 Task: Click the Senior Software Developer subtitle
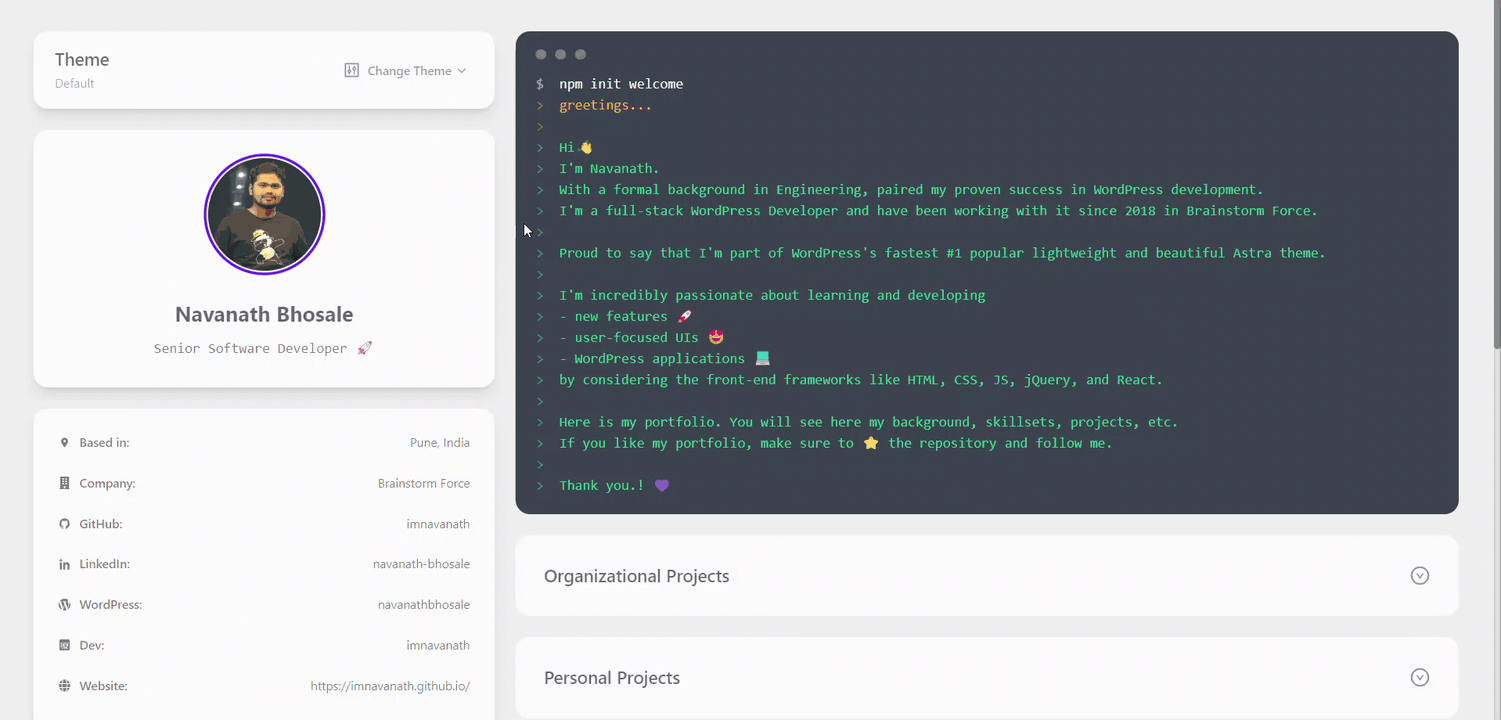pyautogui.click(x=263, y=348)
